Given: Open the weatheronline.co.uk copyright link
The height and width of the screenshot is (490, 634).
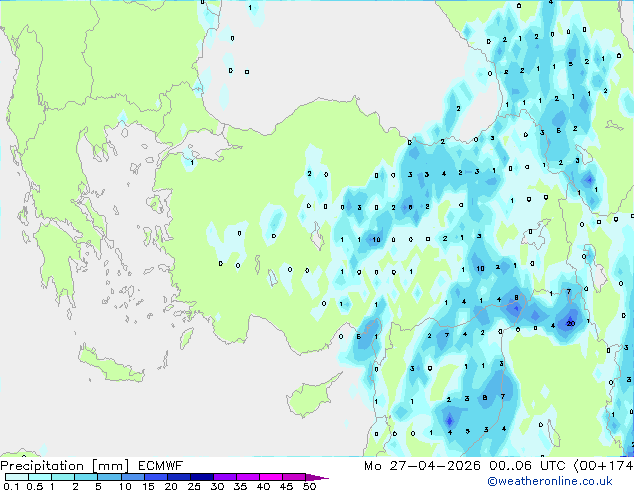Looking at the screenshot, I should (x=550, y=481).
